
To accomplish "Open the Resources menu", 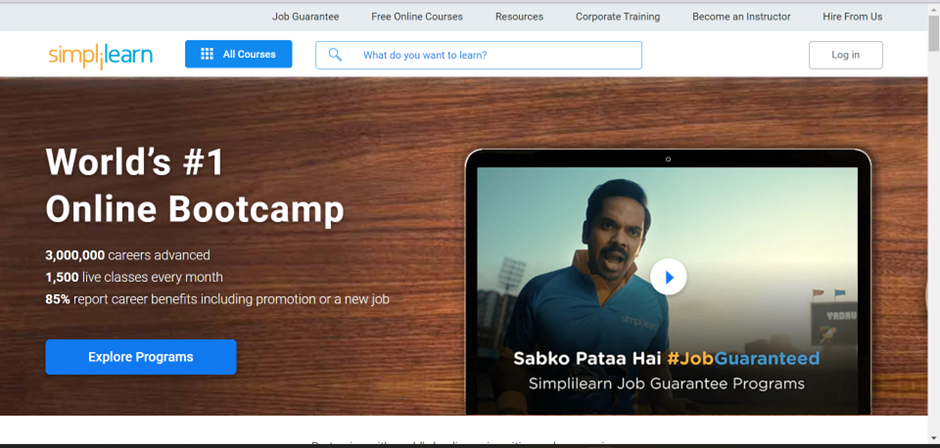I will [x=519, y=17].
